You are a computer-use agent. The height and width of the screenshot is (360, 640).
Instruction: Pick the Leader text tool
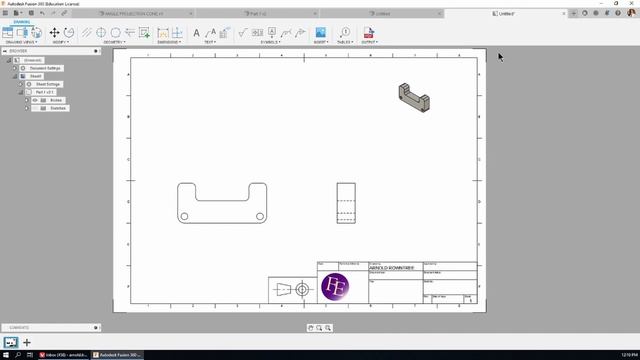[210, 33]
